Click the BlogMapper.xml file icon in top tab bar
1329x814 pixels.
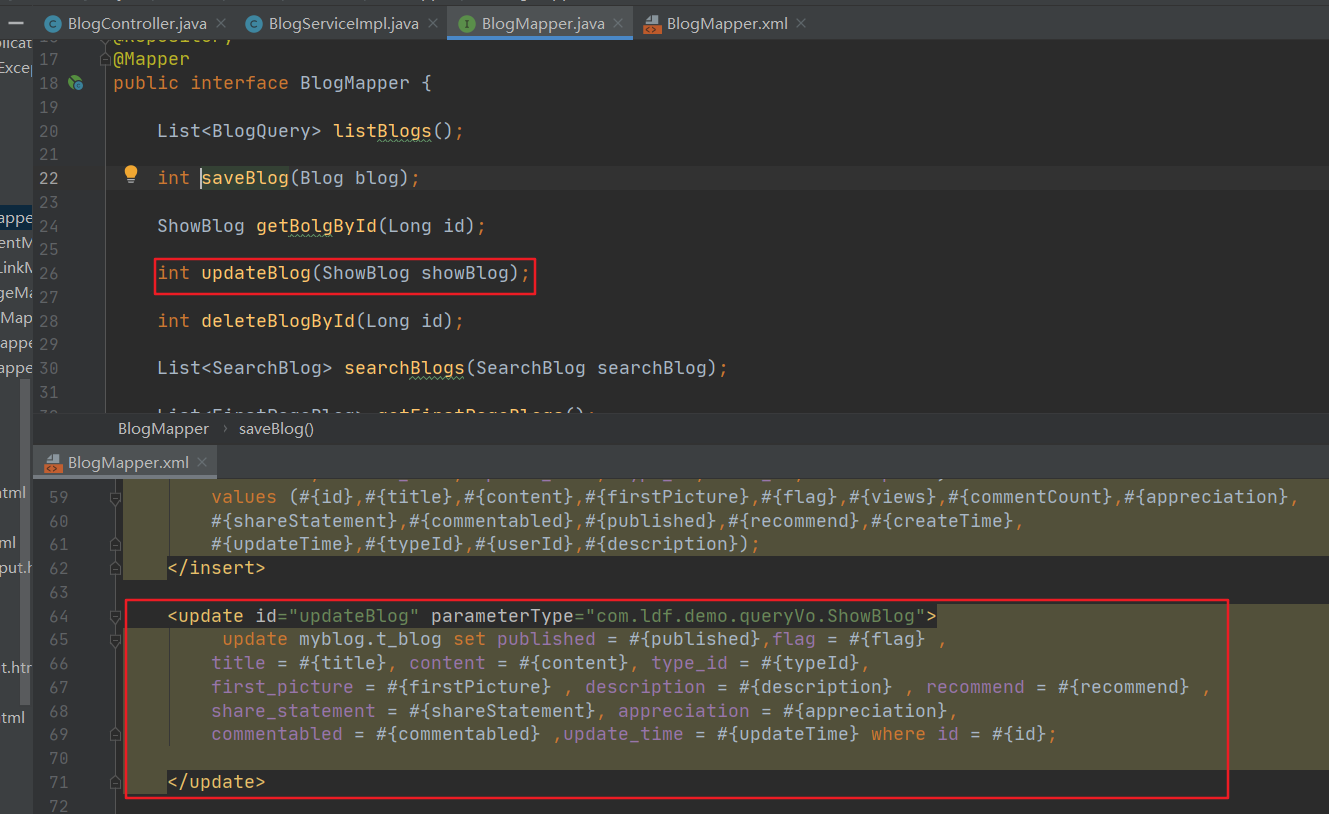(652, 24)
